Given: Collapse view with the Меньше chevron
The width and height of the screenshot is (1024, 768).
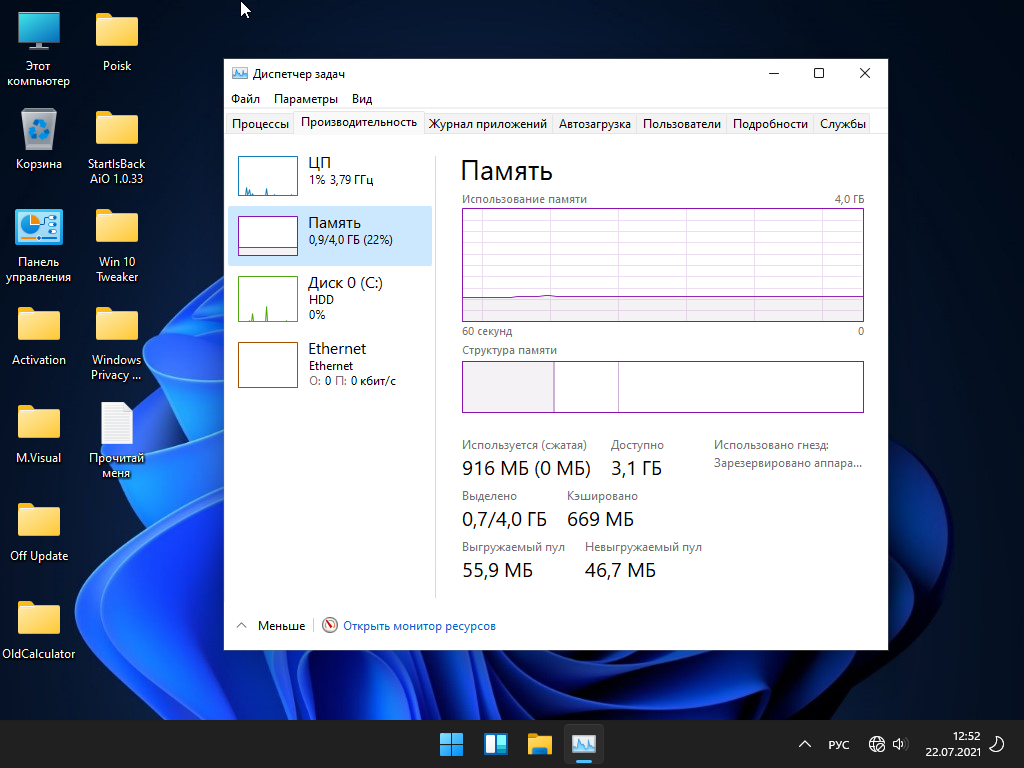Looking at the screenshot, I should 241,626.
